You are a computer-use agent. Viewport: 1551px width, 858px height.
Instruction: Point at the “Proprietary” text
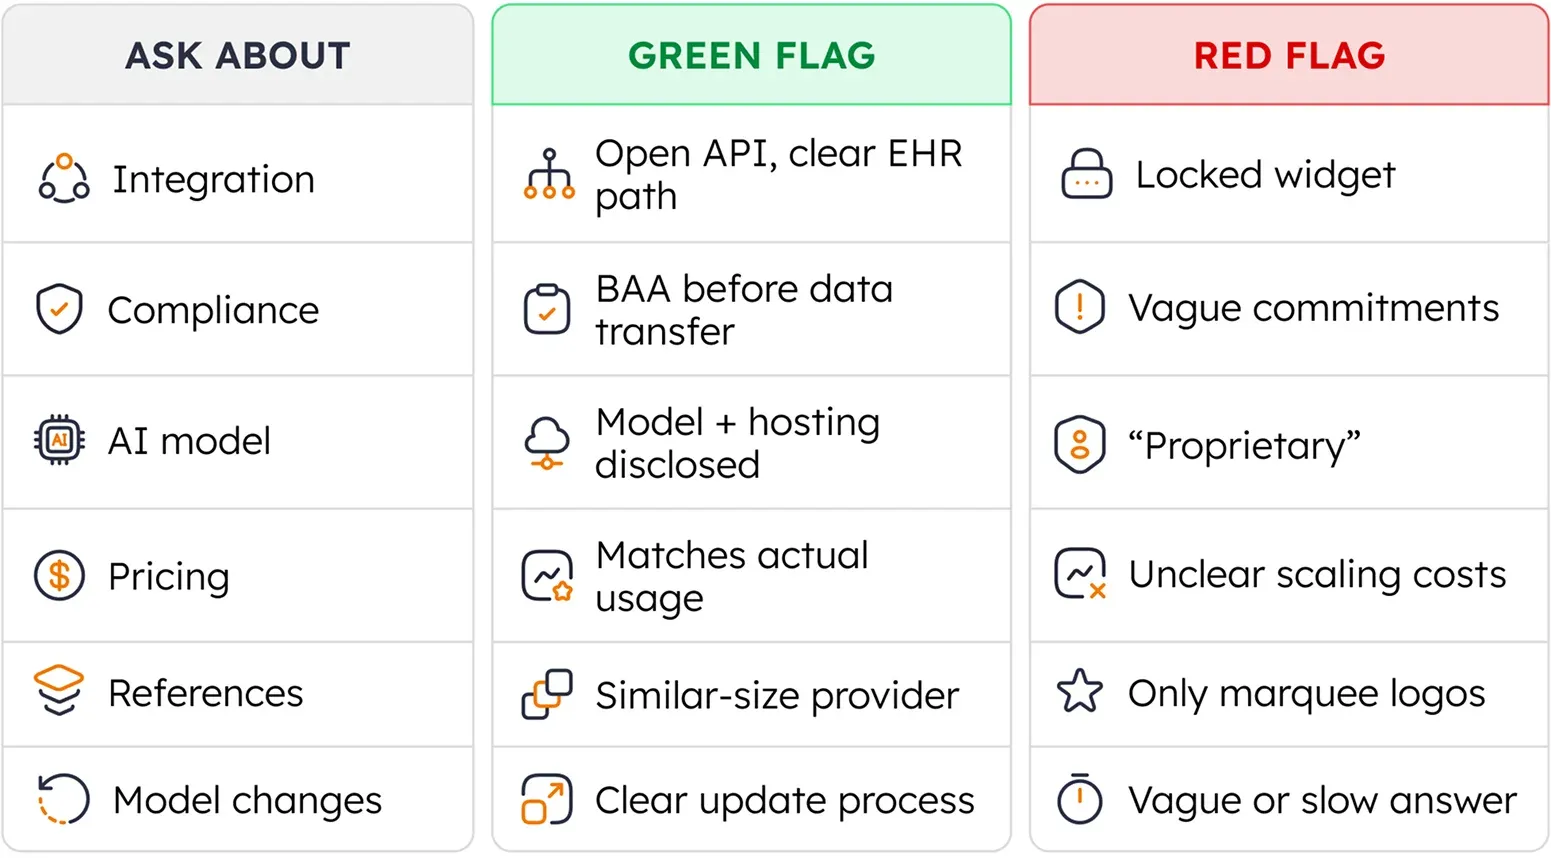[x=1244, y=445]
